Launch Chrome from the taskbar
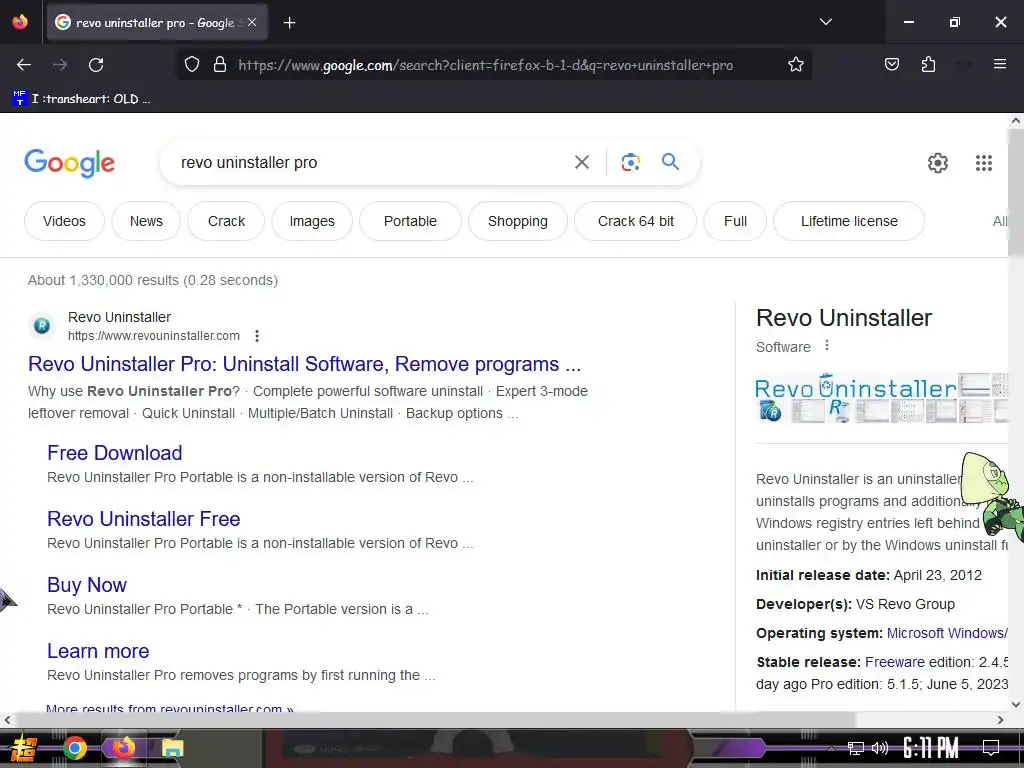 coord(74,748)
